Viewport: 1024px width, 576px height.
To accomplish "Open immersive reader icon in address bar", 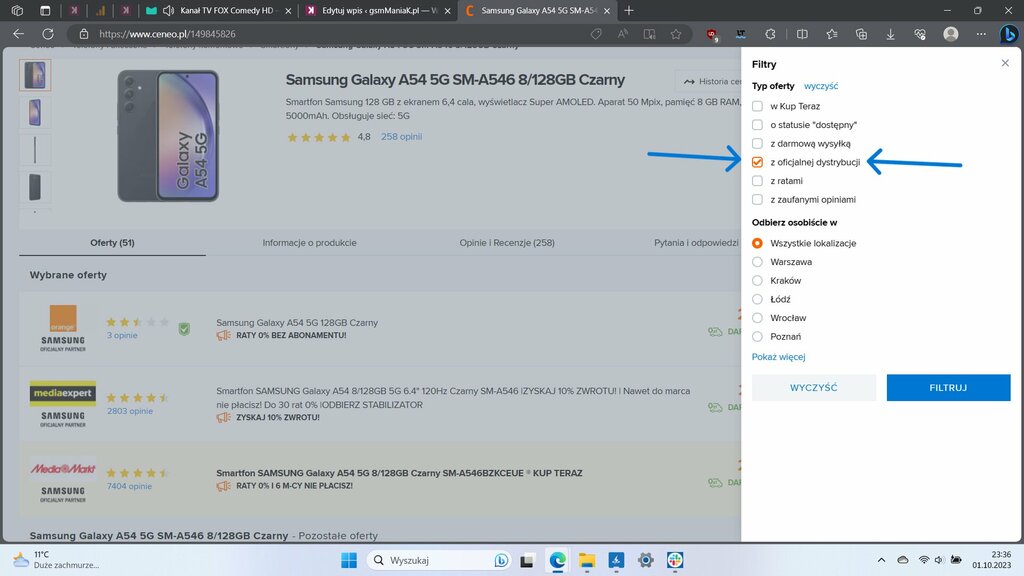I will (649, 34).
